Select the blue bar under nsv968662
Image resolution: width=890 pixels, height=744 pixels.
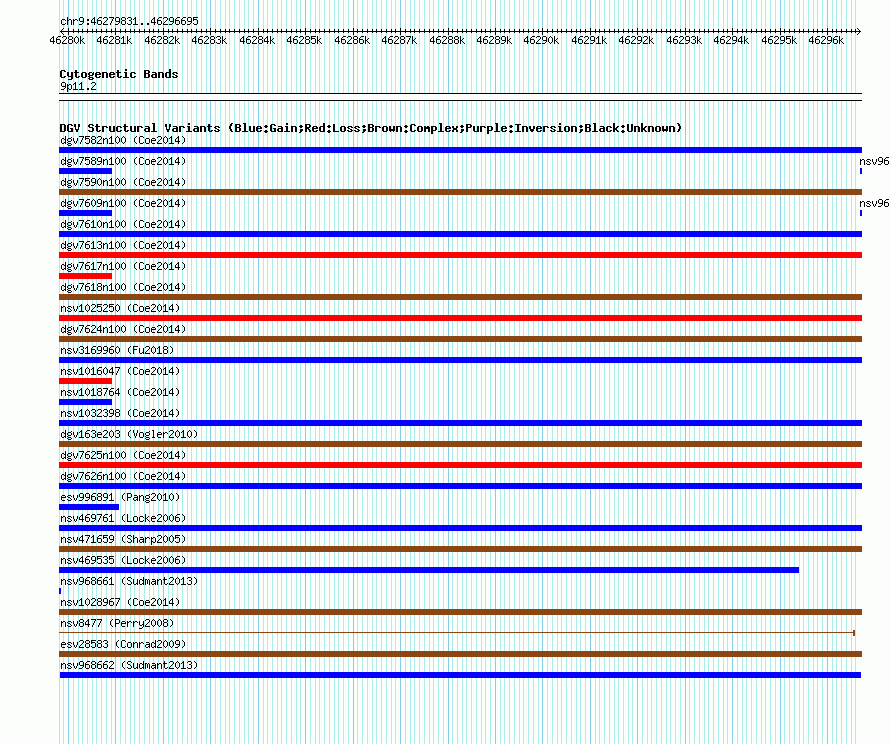pyautogui.click(x=460, y=675)
